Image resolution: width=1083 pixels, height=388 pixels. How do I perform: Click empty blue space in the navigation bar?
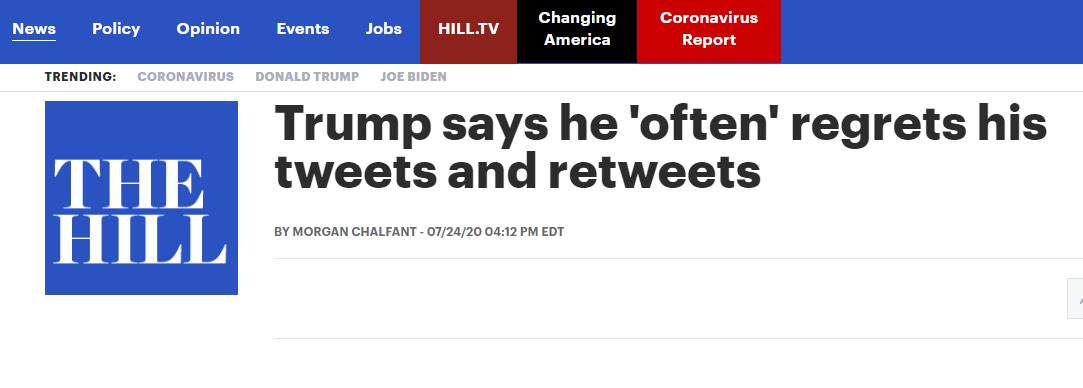pos(932,32)
